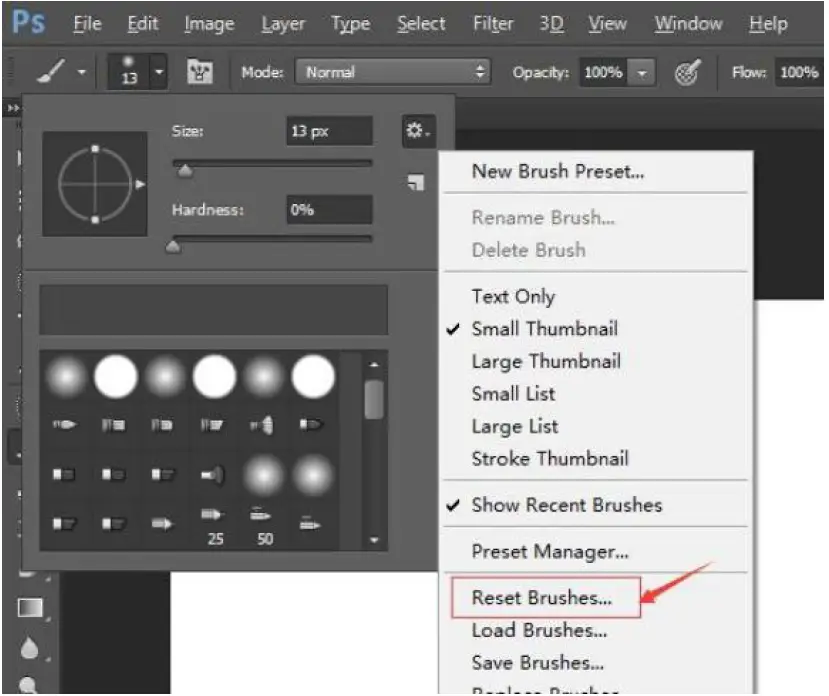The height and width of the screenshot is (696, 829).
Task: Select first hard round brush thumbnail
Action: point(115,377)
